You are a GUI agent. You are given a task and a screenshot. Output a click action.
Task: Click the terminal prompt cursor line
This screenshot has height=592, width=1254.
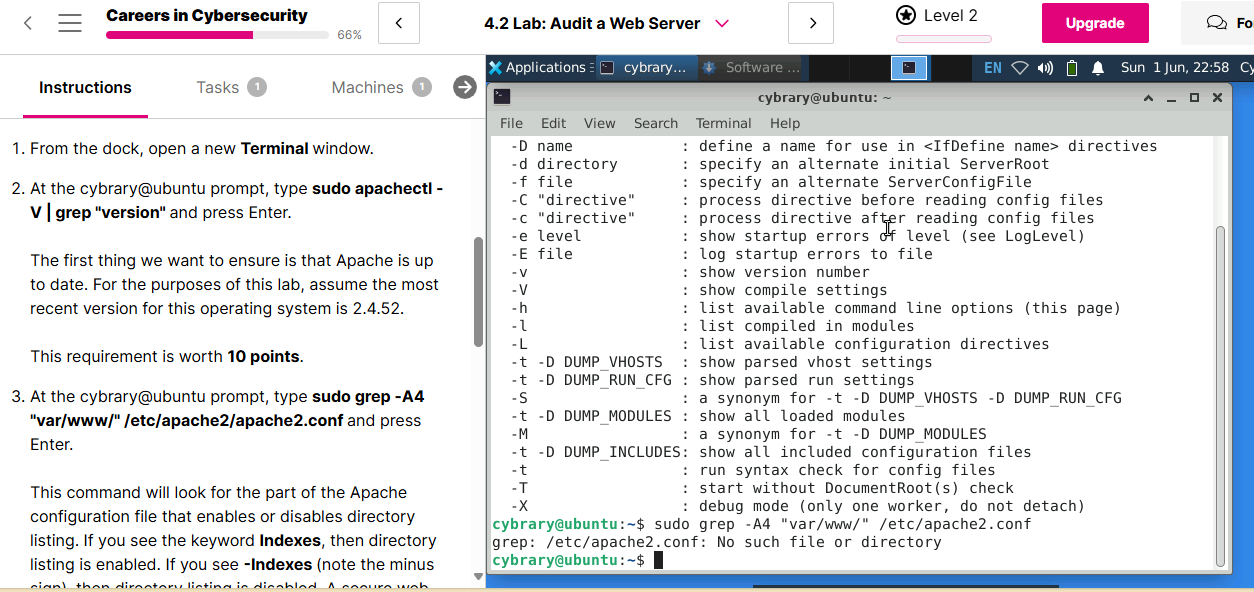(x=576, y=560)
